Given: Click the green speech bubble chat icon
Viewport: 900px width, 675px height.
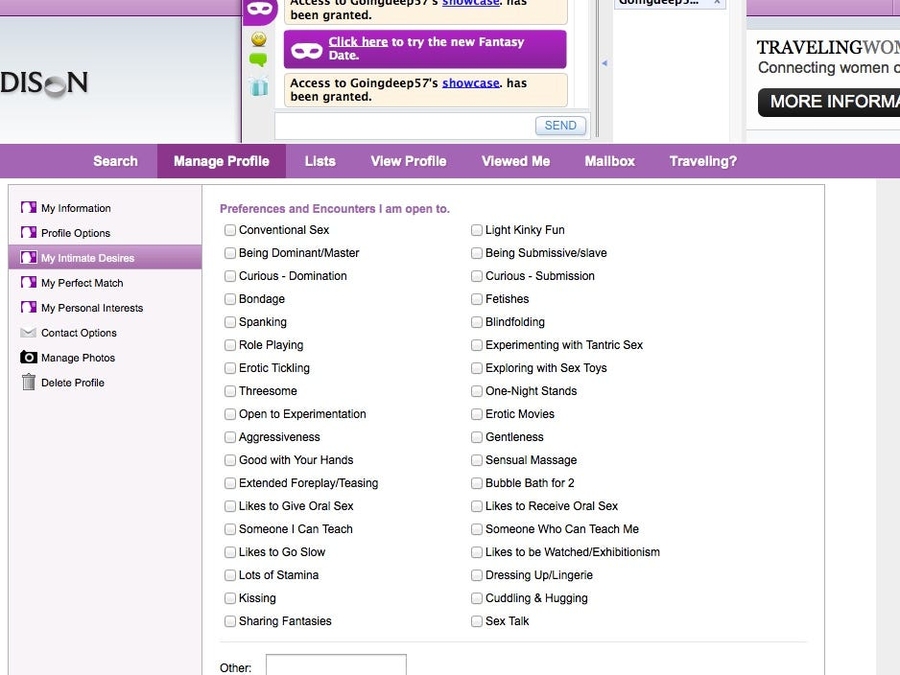Looking at the screenshot, I should pyautogui.click(x=259, y=61).
